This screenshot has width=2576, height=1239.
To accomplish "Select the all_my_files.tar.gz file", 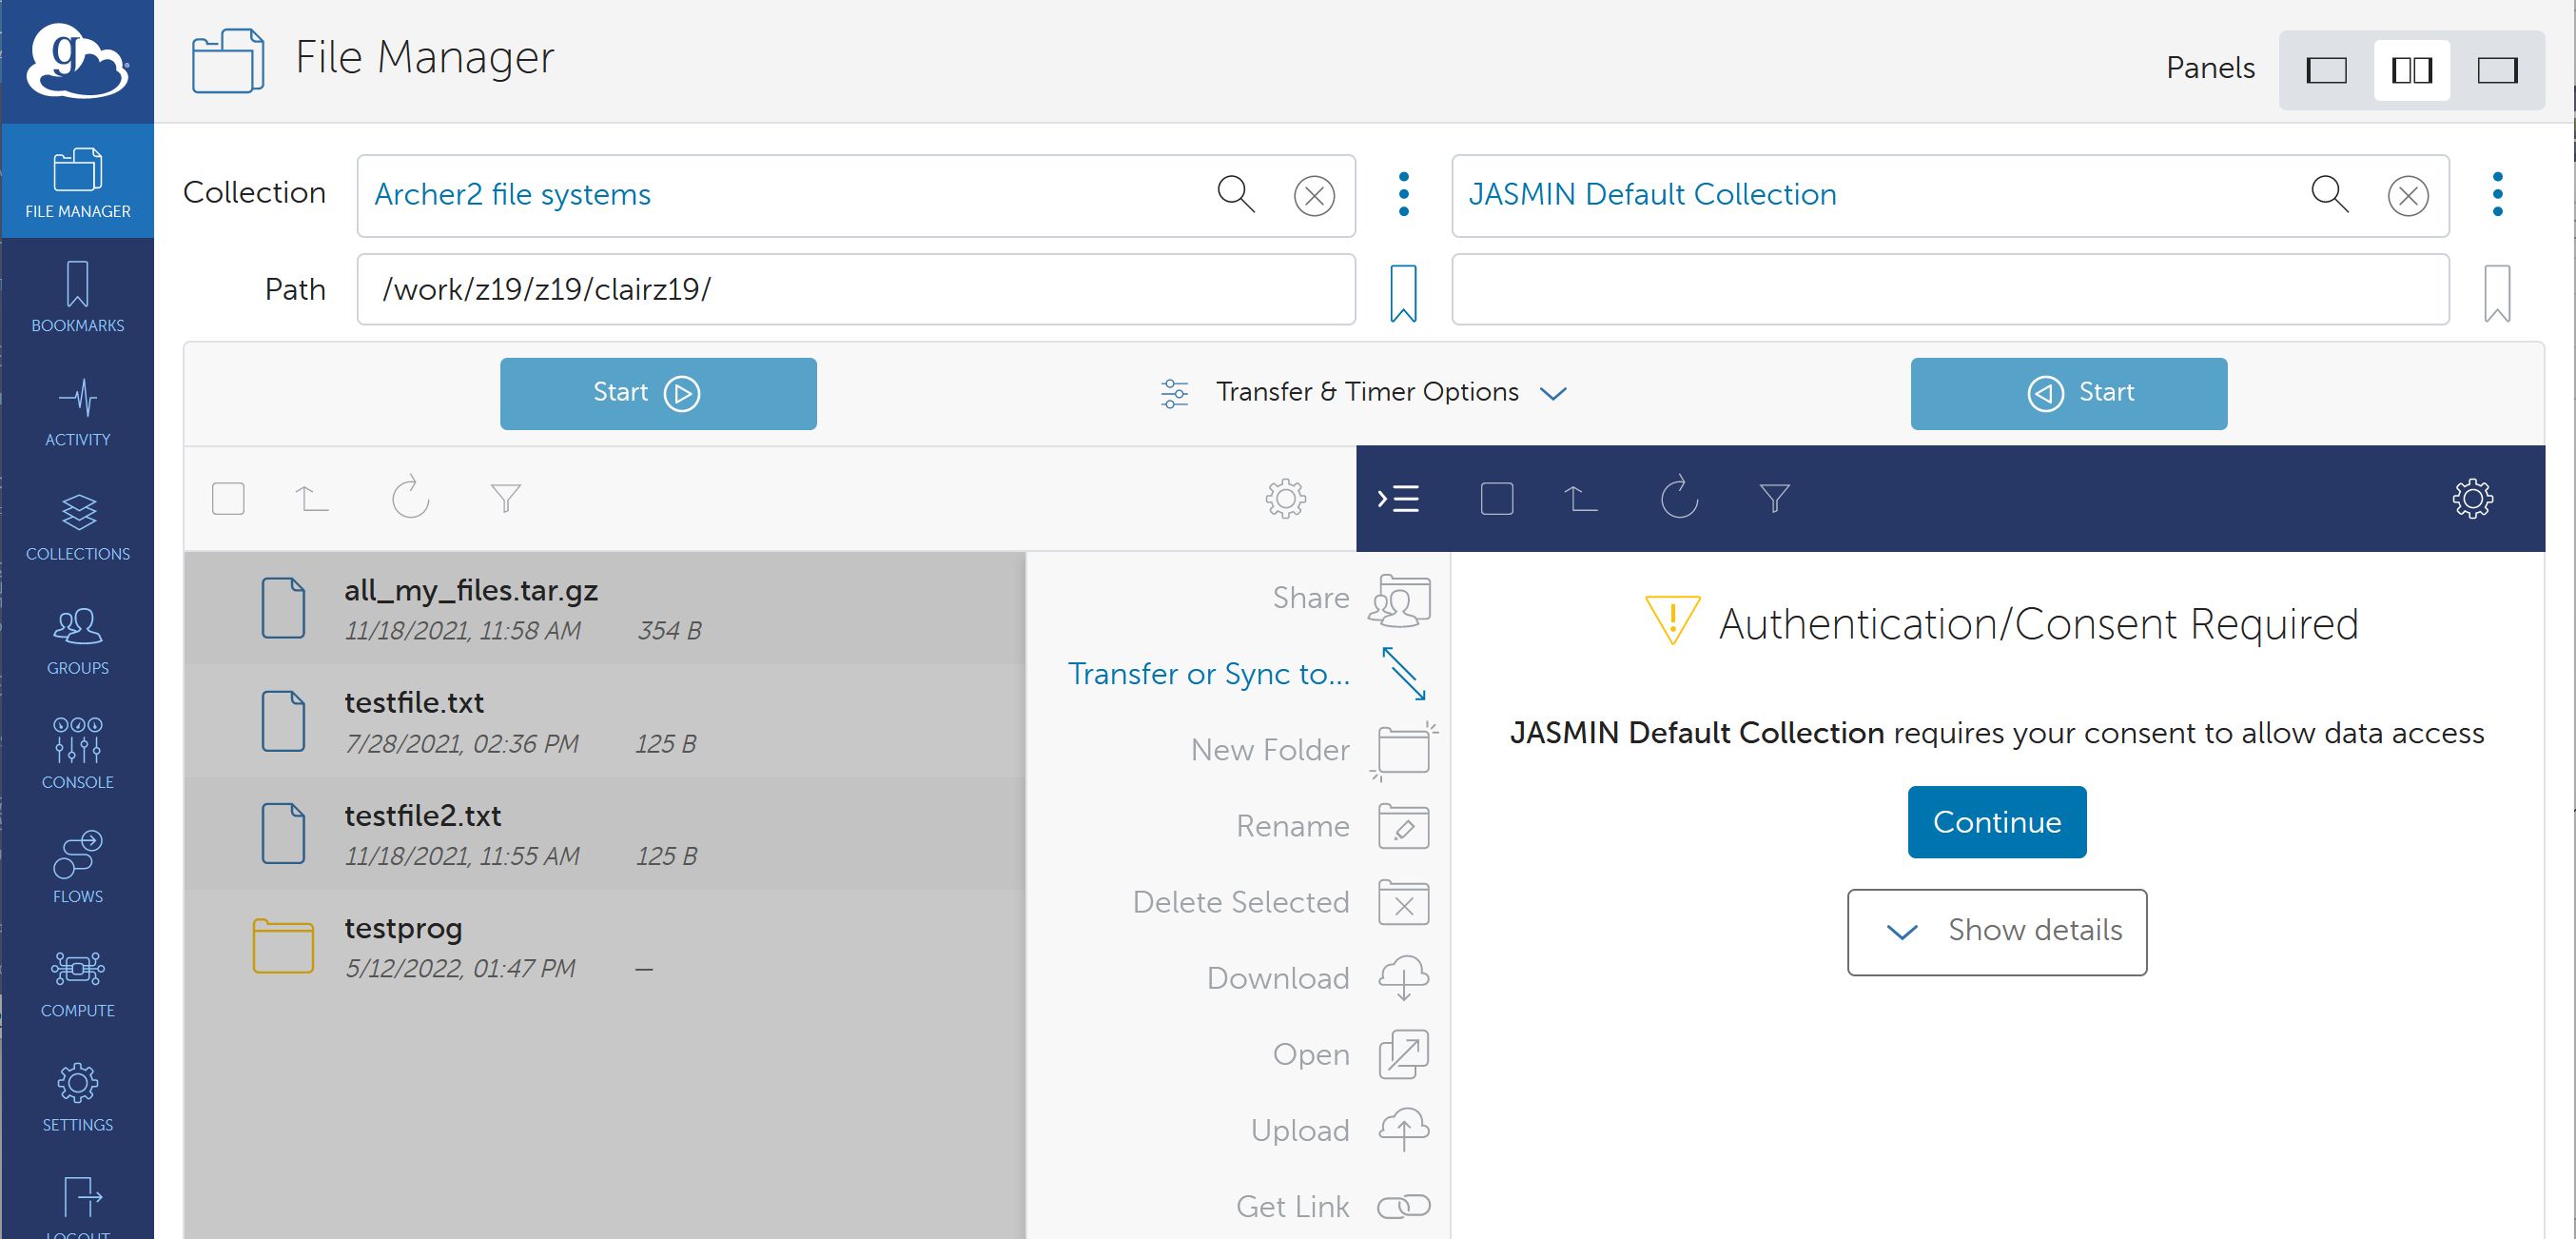I will (605, 608).
